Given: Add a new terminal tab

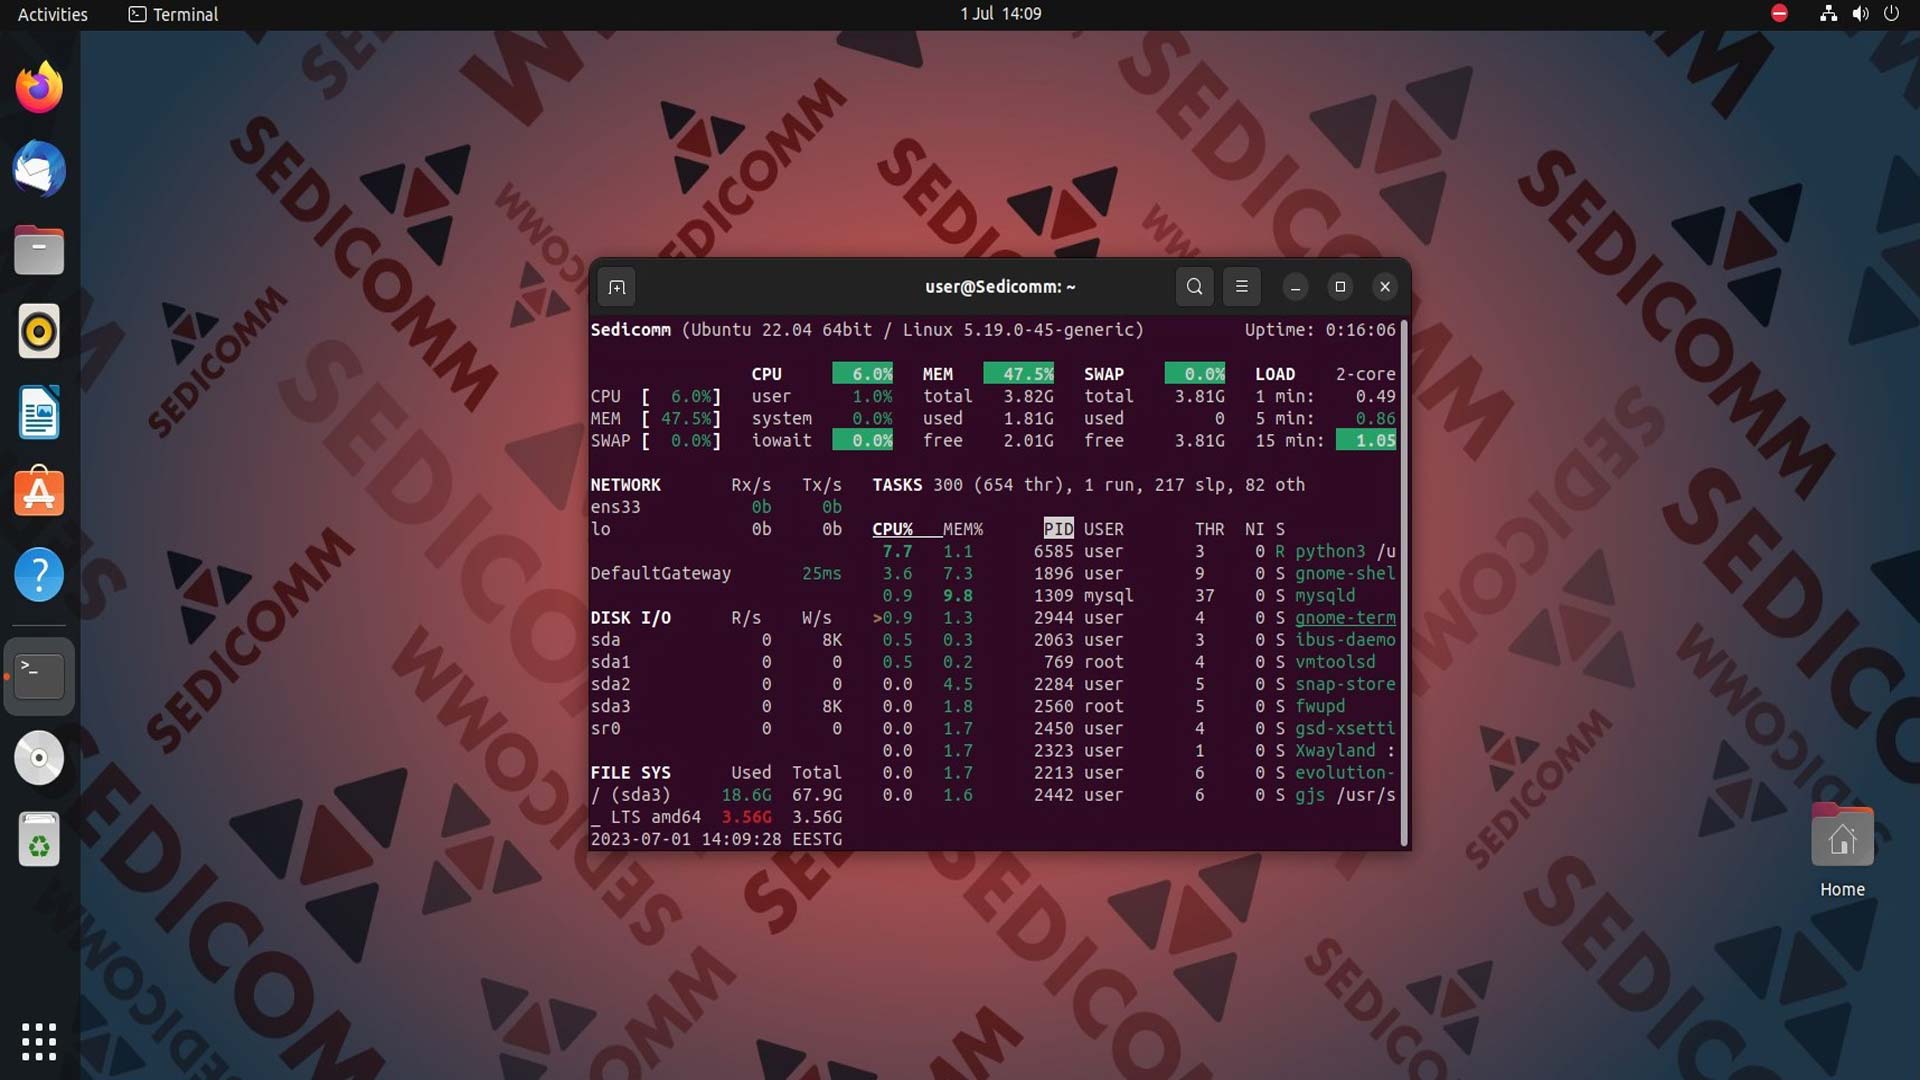Looking at the screenshot, I should point(617,287).
